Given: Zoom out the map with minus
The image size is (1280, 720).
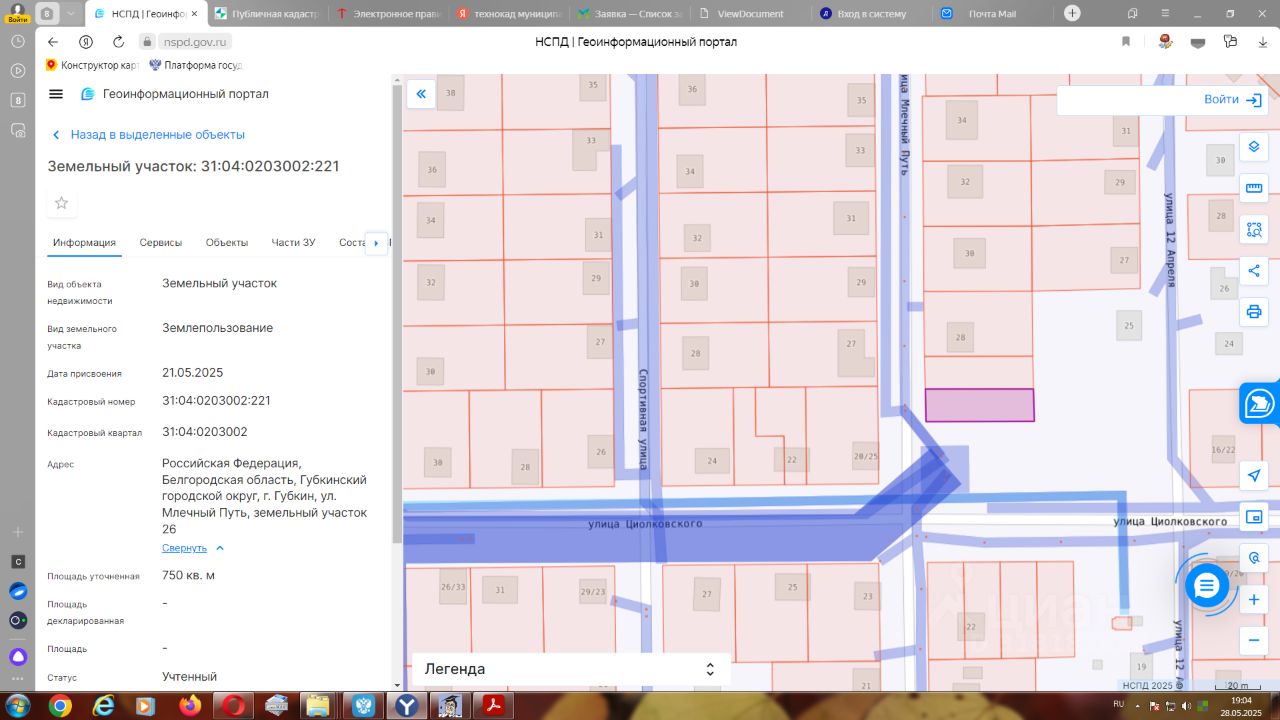Looking at the screenshot, I should [x=1254, y=640].
